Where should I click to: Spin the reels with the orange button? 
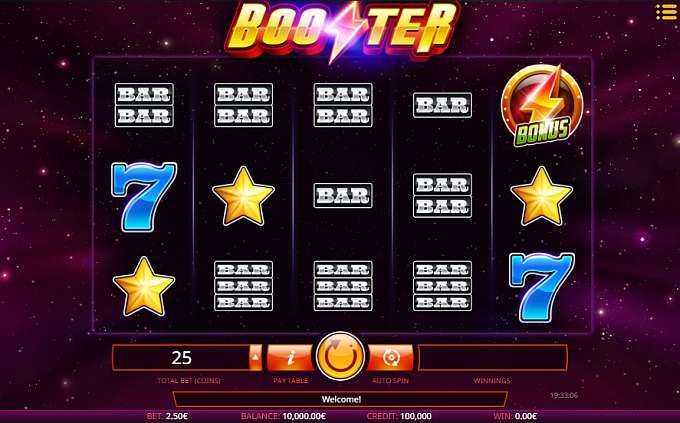point(340,356)
